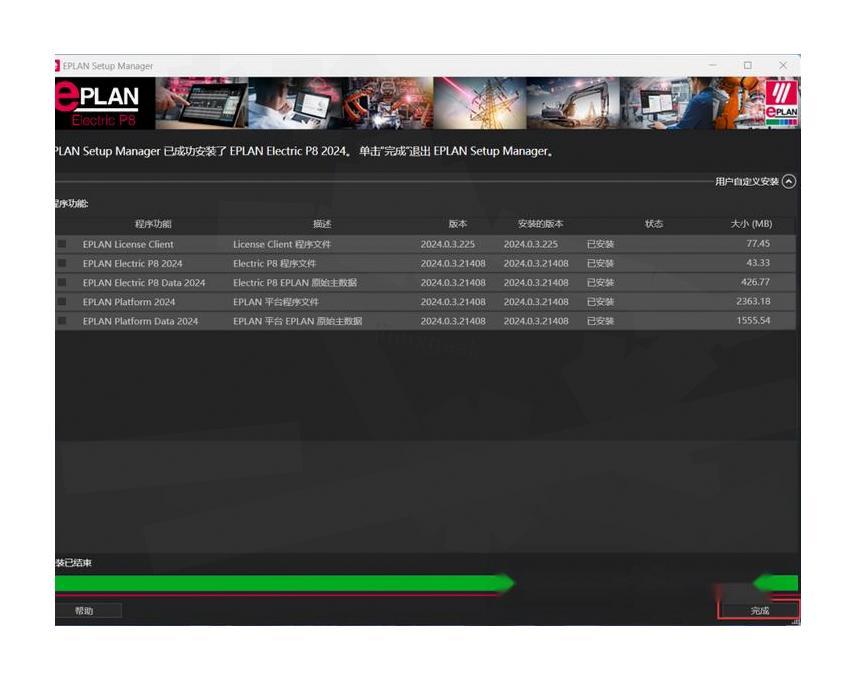Screen dimensions: 856x680
Task: Collapse the 用户自定义安装 chevron expander
Action: (x=789, y=181)
